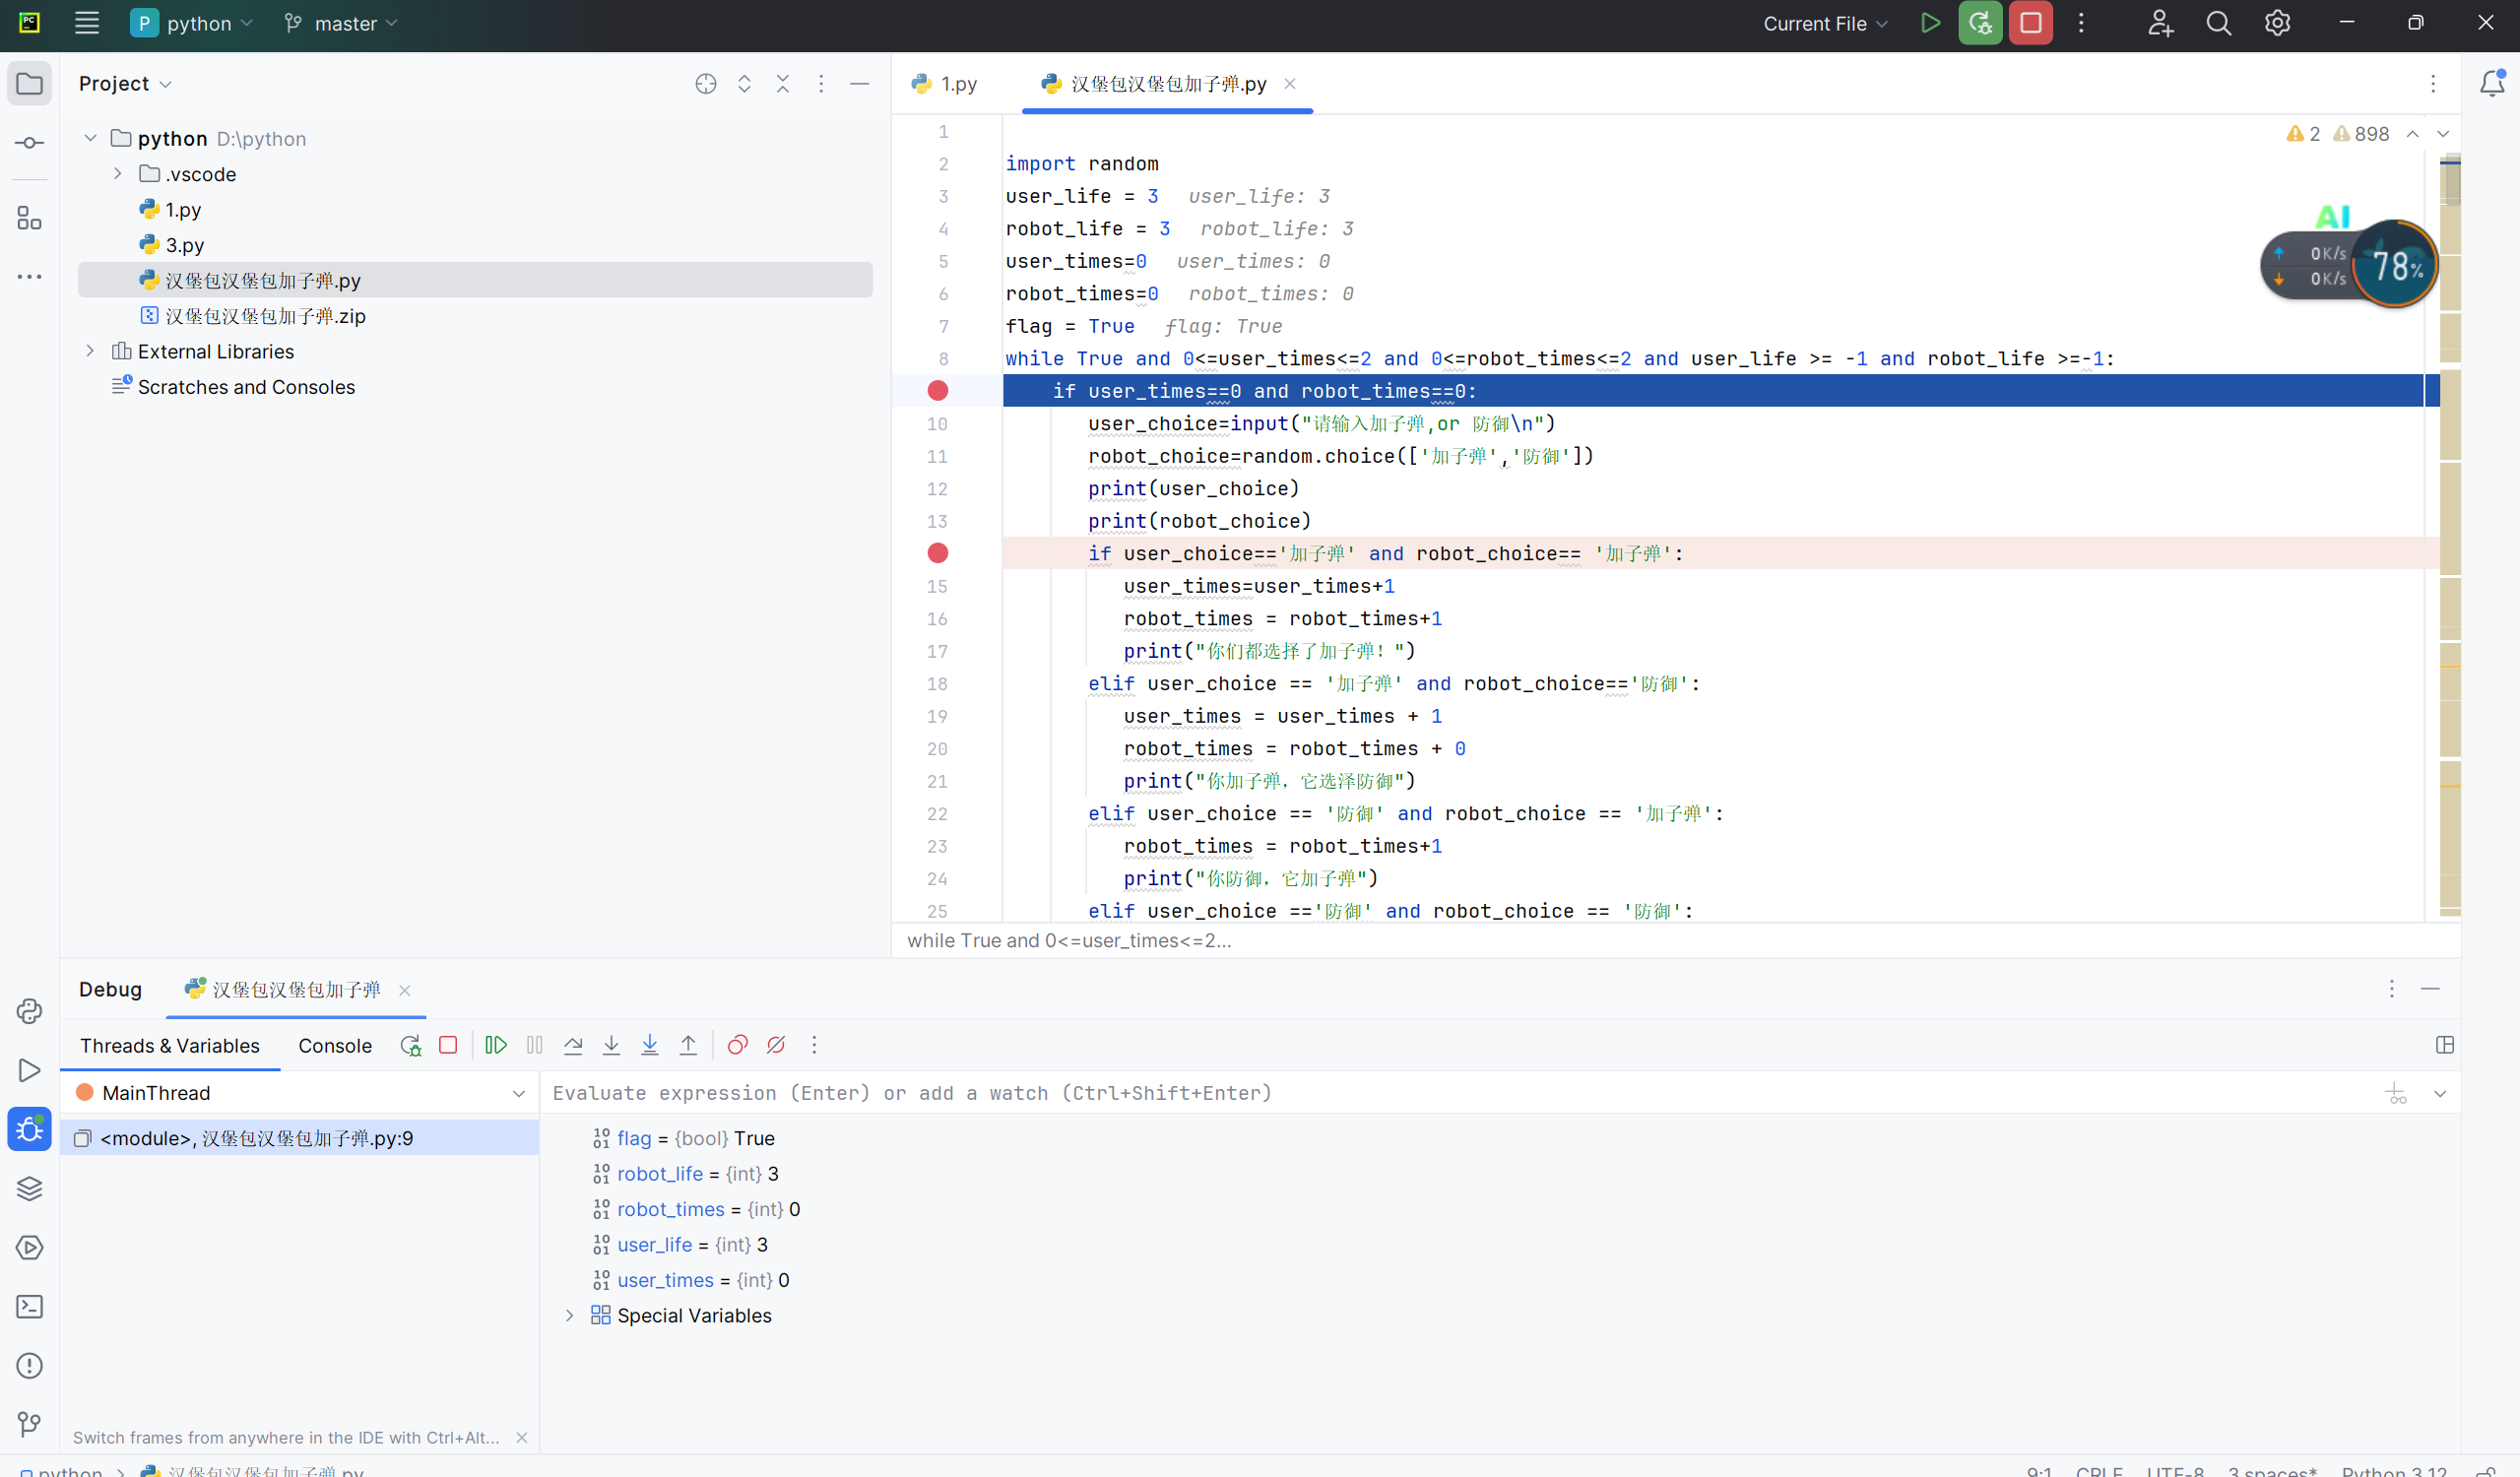Click Resume Program in debug toolbar
Screen dimensions: 2520x1477
point(496,1045)
